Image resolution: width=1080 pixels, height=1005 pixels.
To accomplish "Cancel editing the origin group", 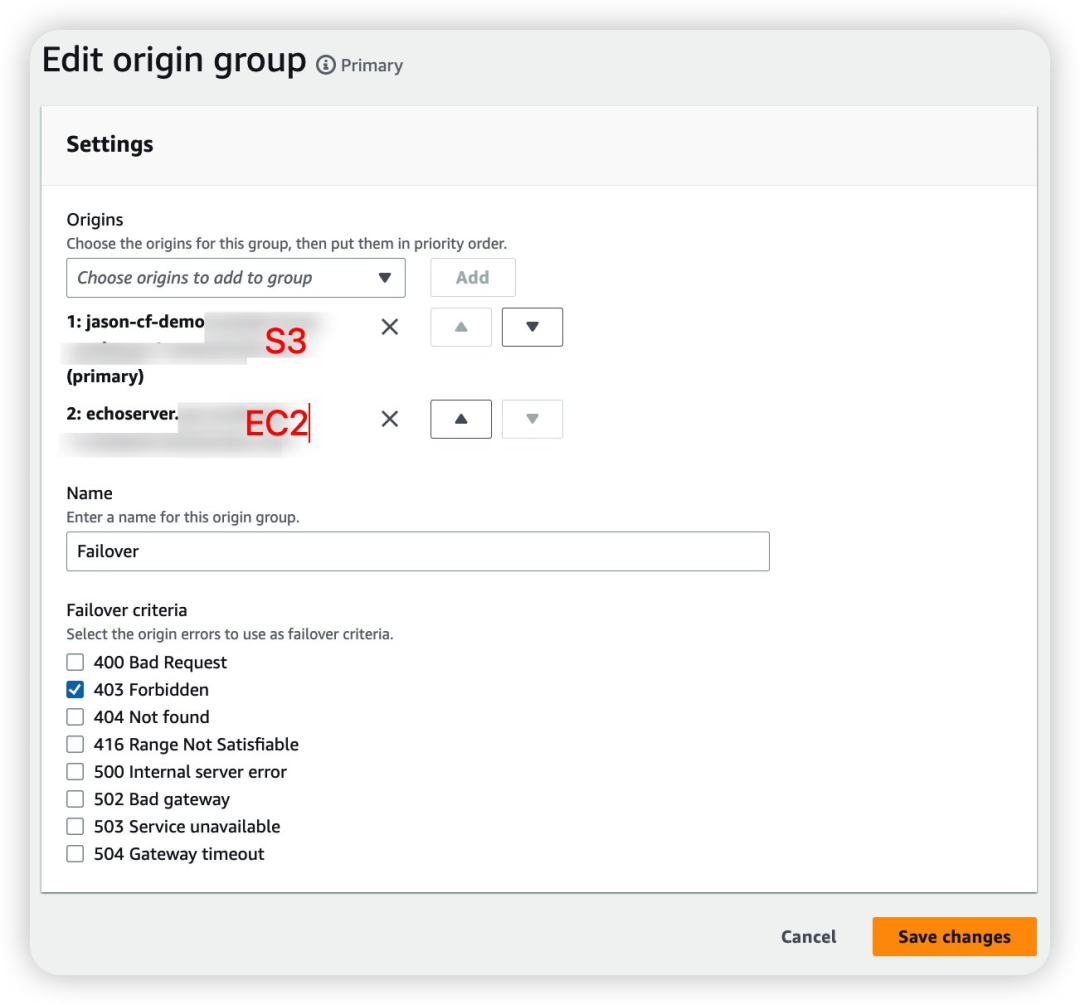I will [x=809, y=937].
